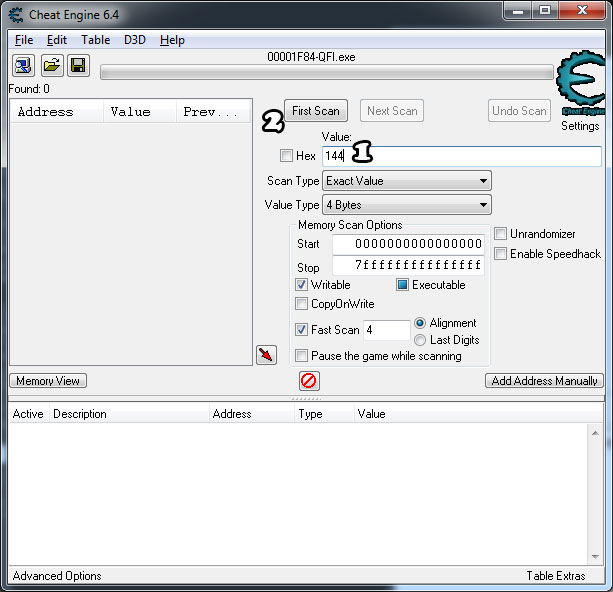Click the red clear address list icon
Screen dimensions: 613x592
[309, 380]
